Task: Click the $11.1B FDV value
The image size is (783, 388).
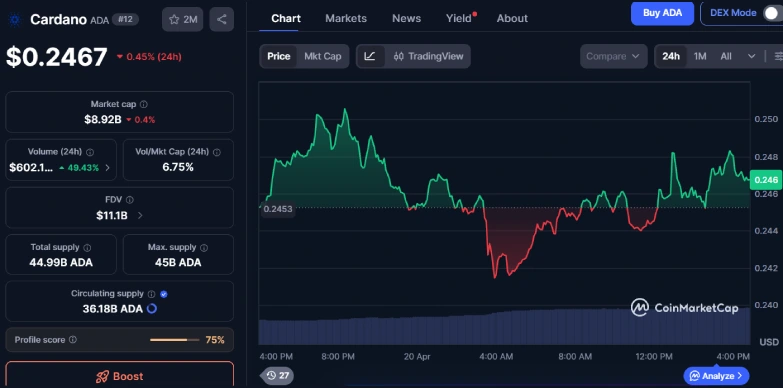Action: pyautogui.click(x=112, y=216)
